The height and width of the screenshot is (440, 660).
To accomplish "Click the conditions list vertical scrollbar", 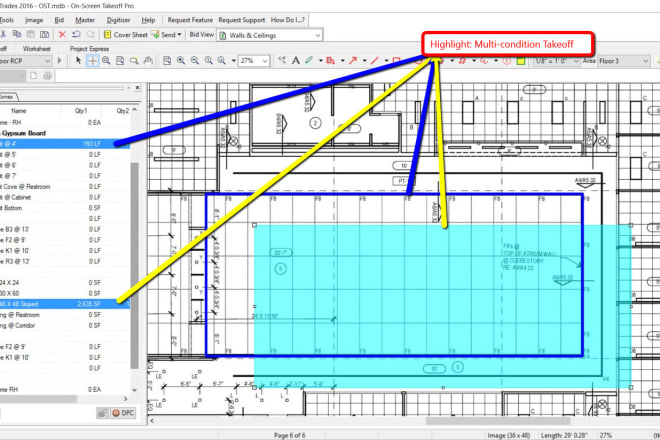I will click(135, 265).
